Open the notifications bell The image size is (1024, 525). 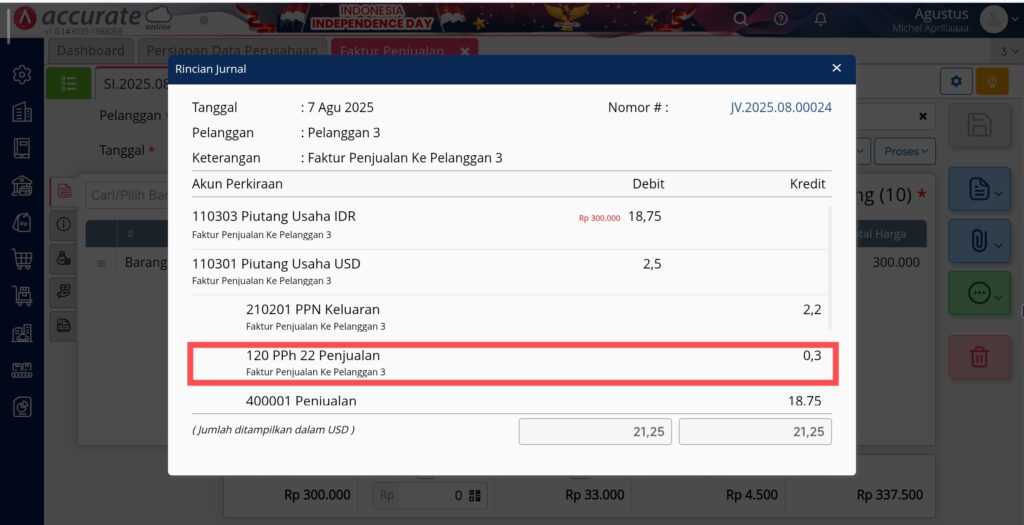(821, 19)
